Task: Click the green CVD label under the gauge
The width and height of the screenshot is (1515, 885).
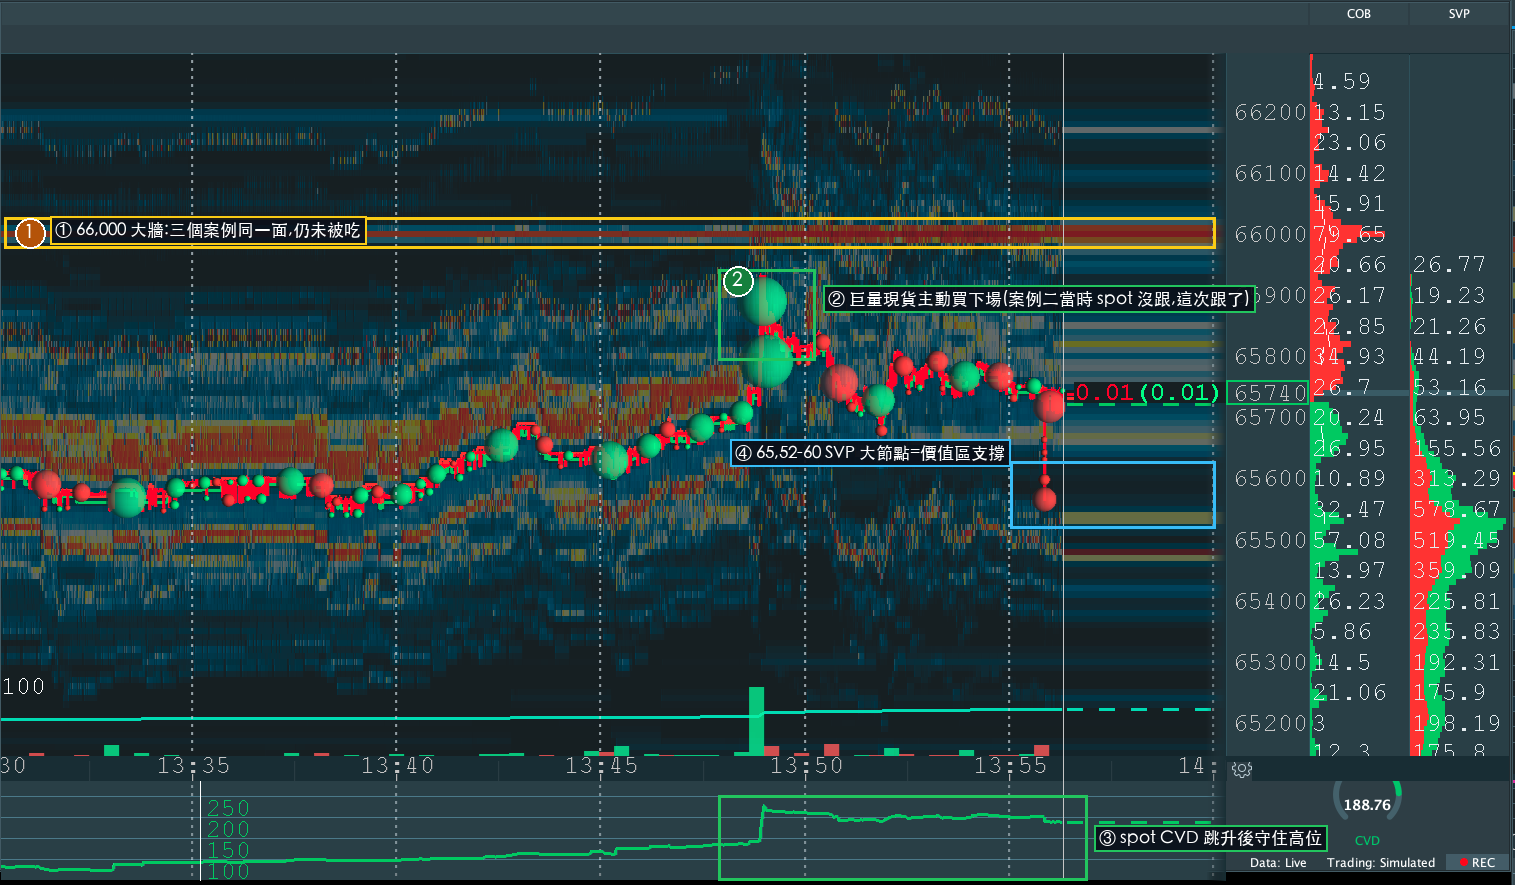Action: pyautogui.click(x=1367, y=841)
